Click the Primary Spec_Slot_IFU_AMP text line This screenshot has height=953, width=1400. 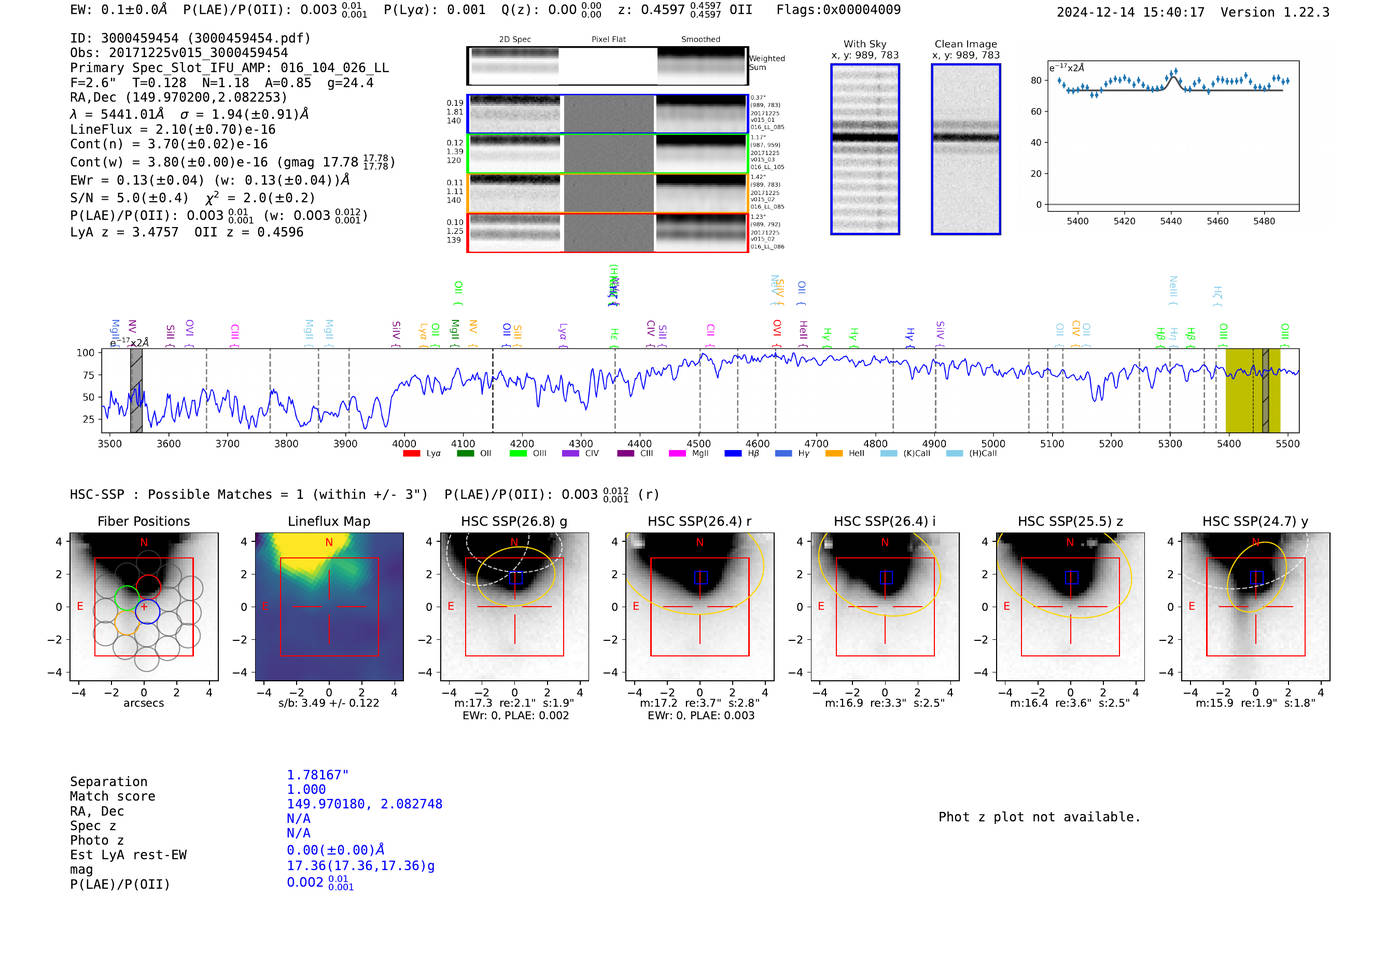229,68
